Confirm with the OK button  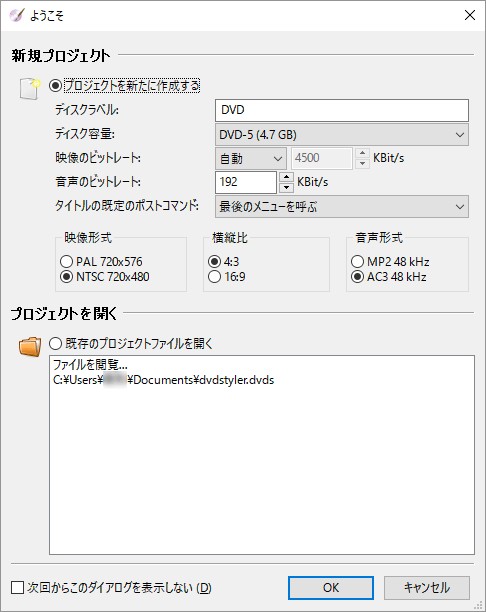[x=331, y=587]
